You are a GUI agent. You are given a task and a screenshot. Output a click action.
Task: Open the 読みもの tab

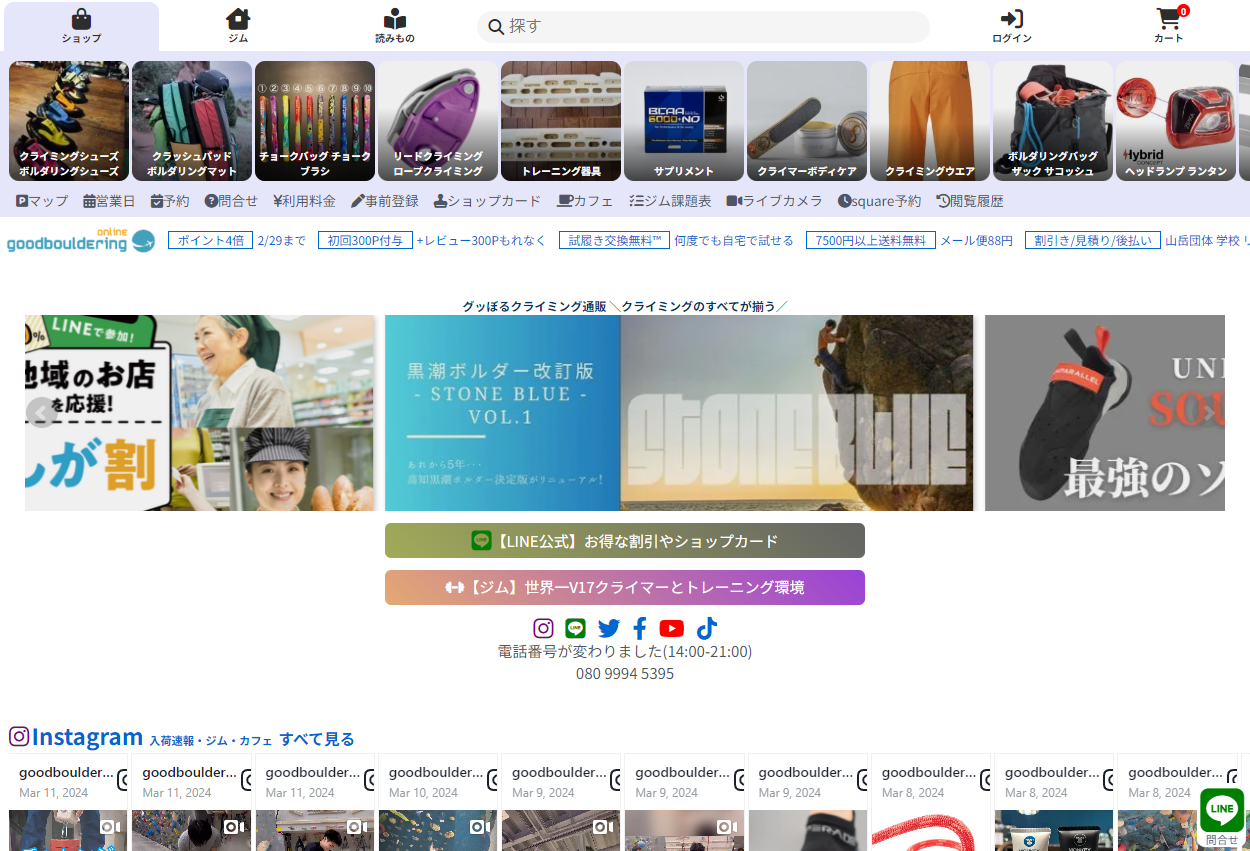click(x=395, y=27)
